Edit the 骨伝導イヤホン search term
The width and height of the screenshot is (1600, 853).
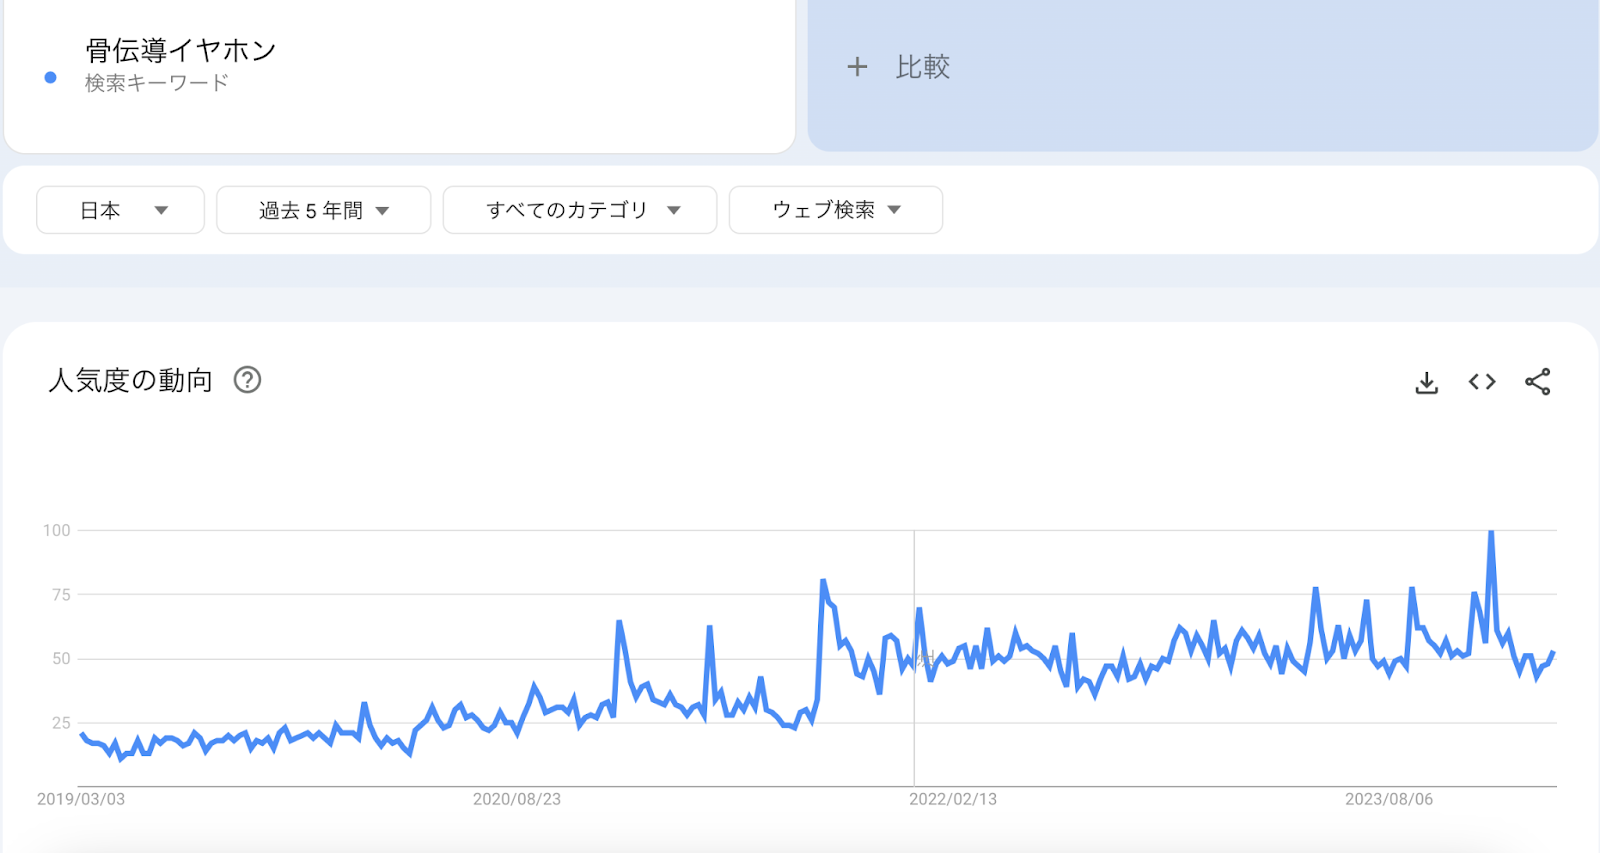click(x=181, y=50)
